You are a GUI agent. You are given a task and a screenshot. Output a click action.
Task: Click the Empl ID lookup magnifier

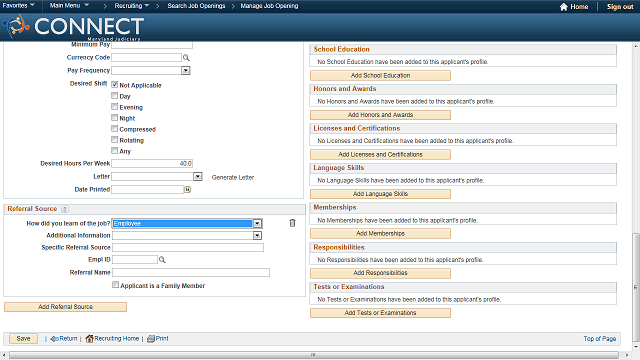[162, 260]
